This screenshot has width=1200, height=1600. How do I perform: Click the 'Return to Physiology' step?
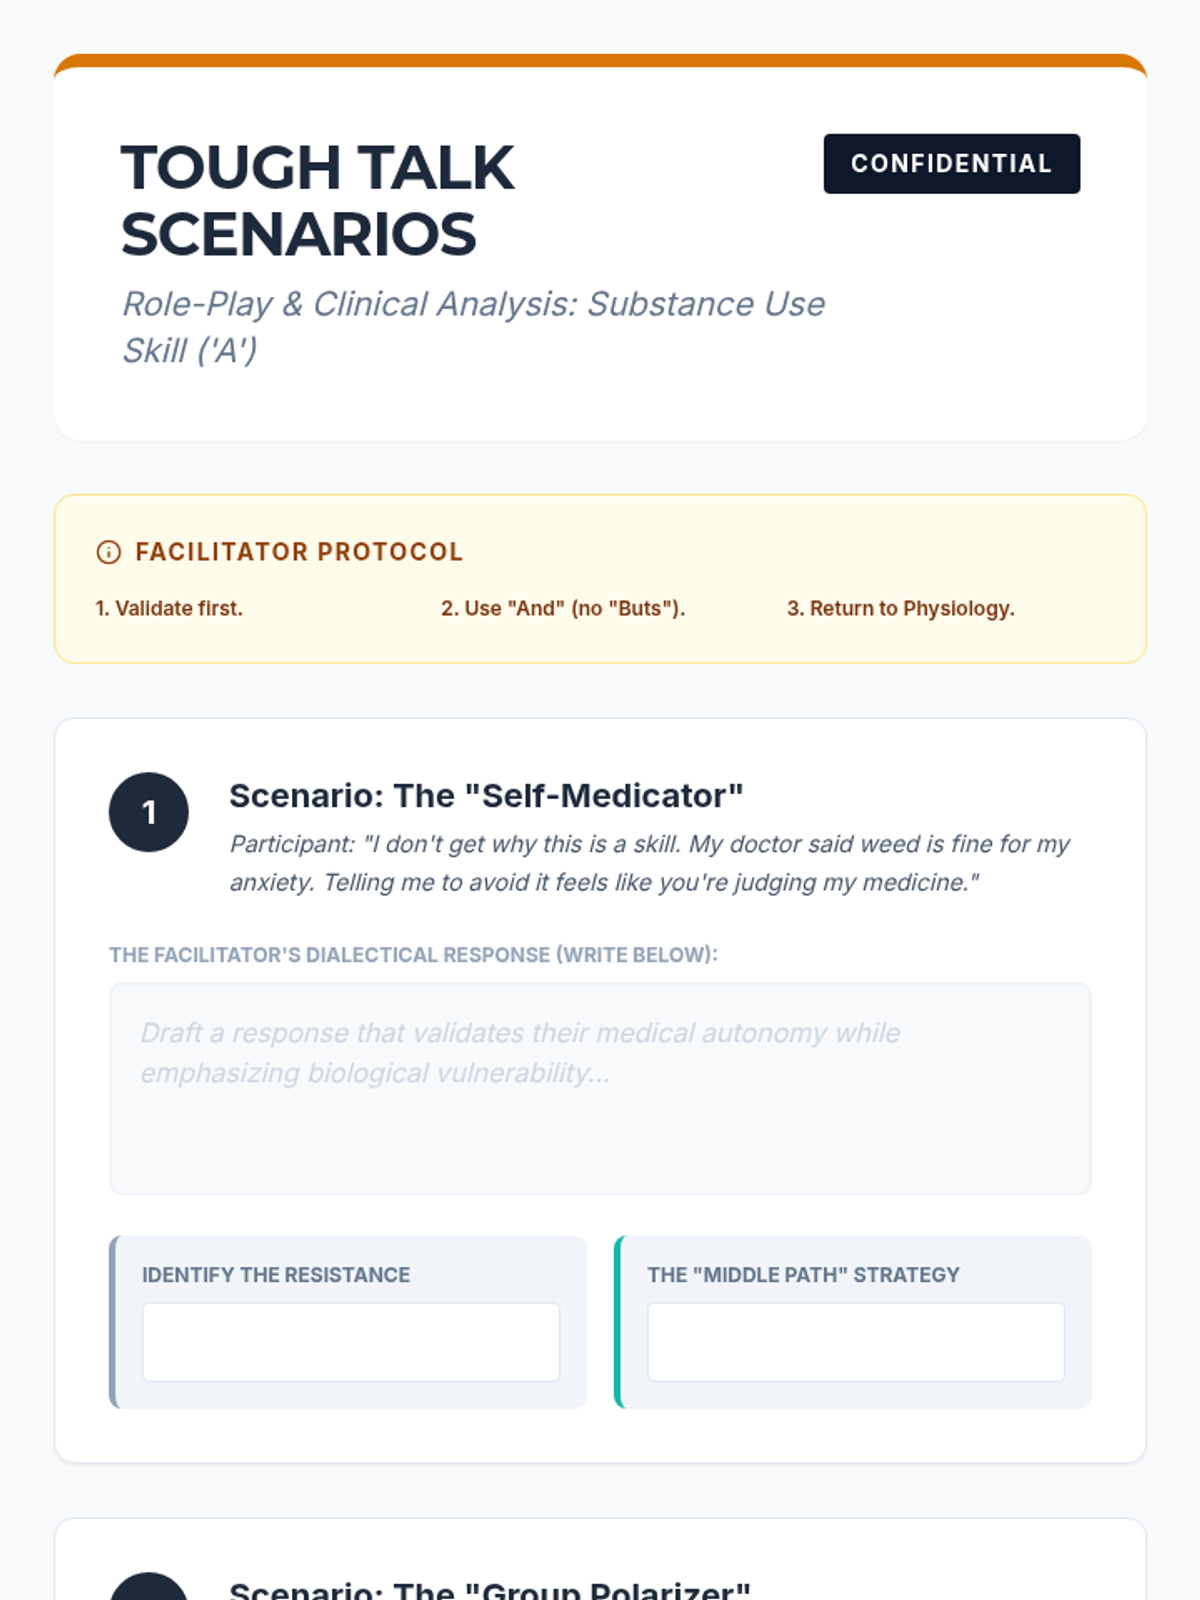900,608
